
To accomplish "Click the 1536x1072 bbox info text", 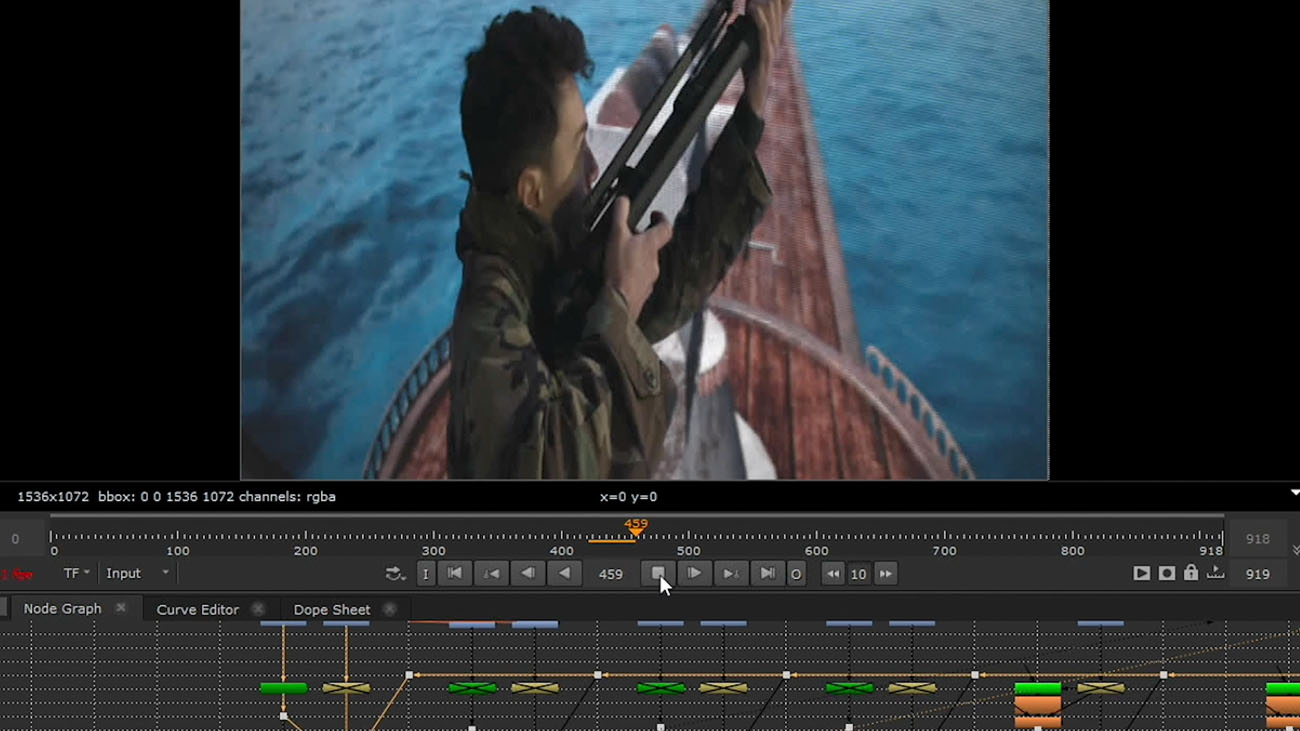I will click(x=176, y=496).
